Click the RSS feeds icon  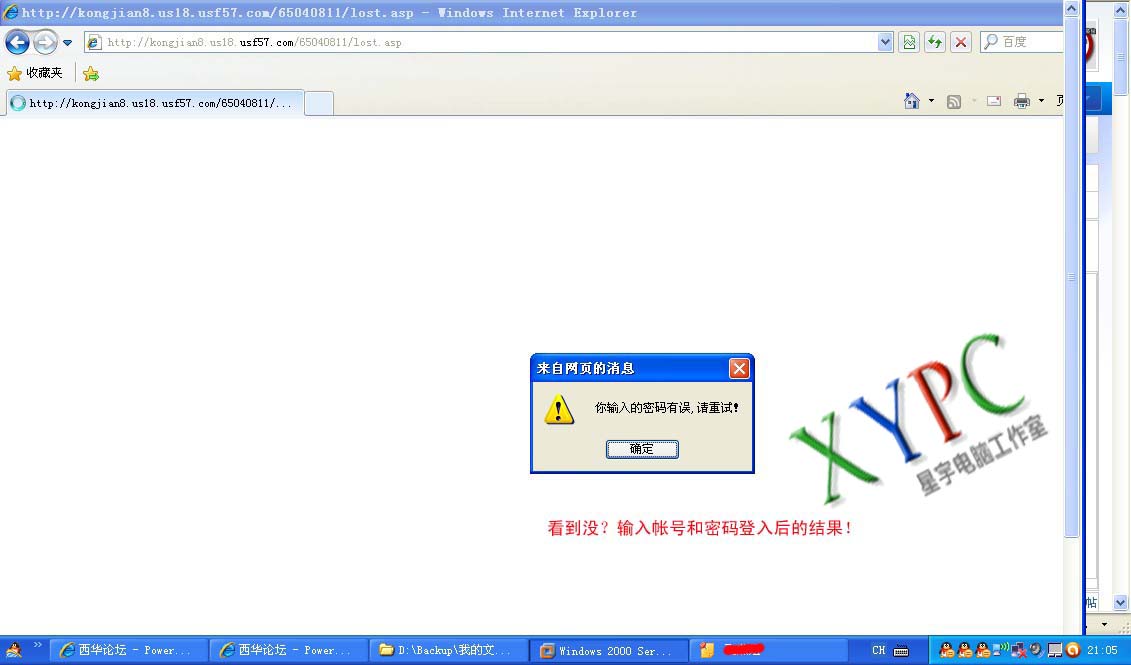click(x=954, y=102)
